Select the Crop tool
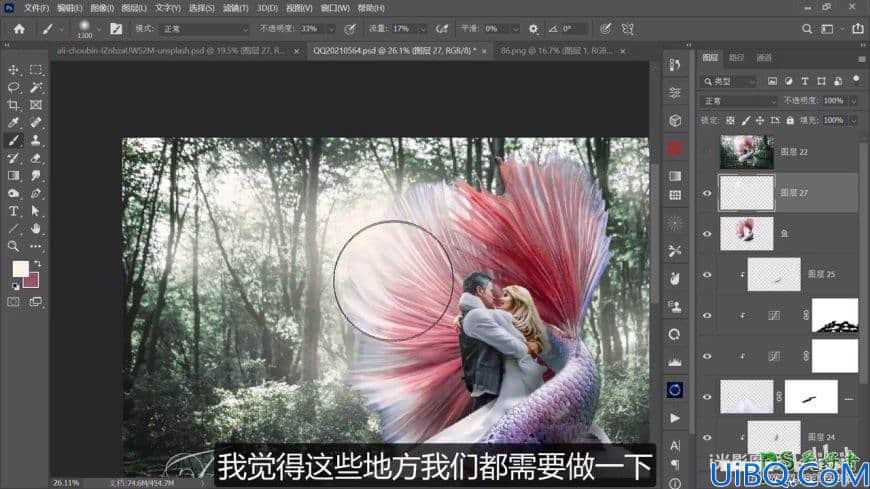 point(13,105)
